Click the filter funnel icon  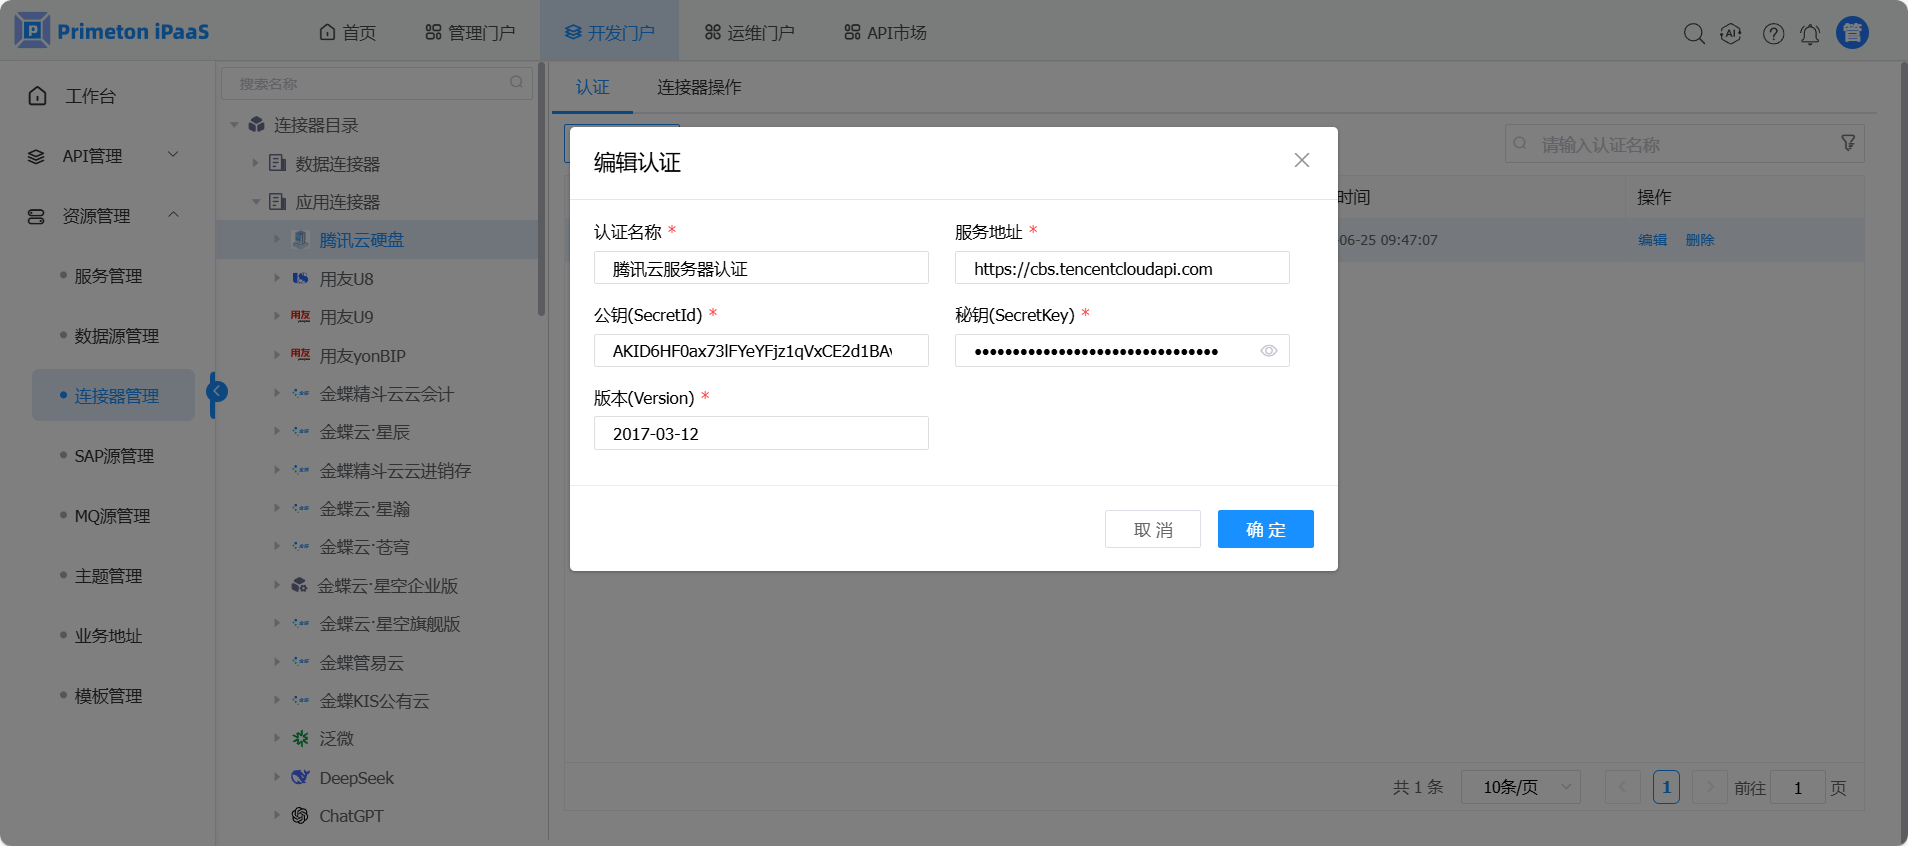(x=1848, y=144)
